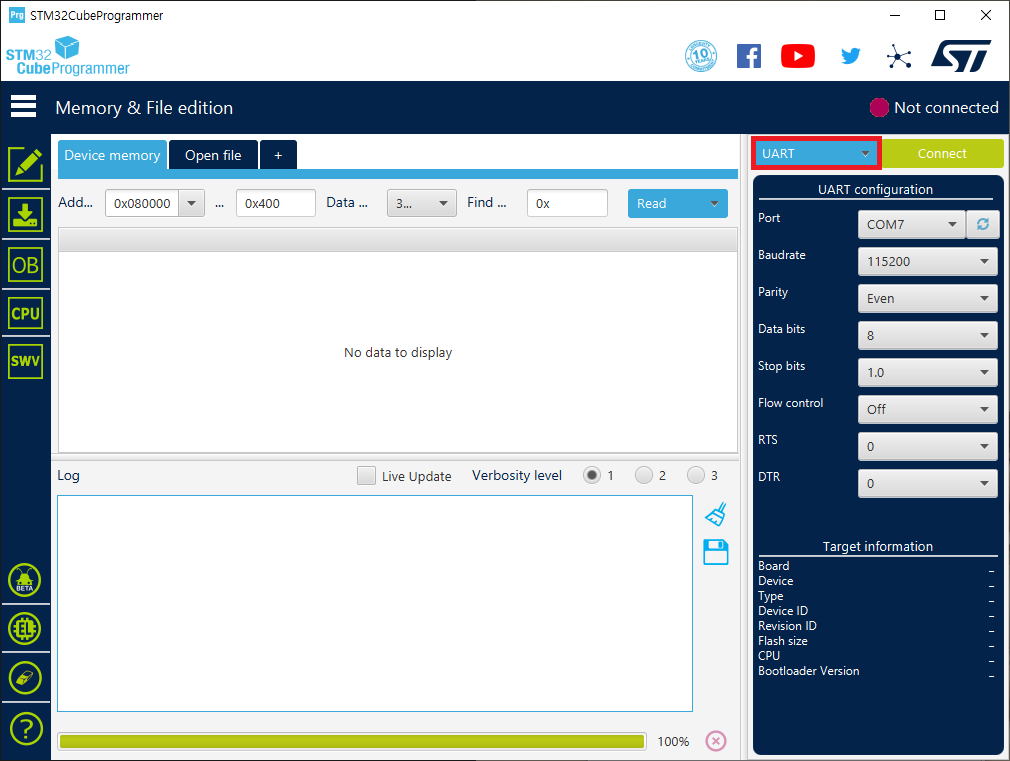
Task: Click the ST logo in header
Action: (960, 56)
